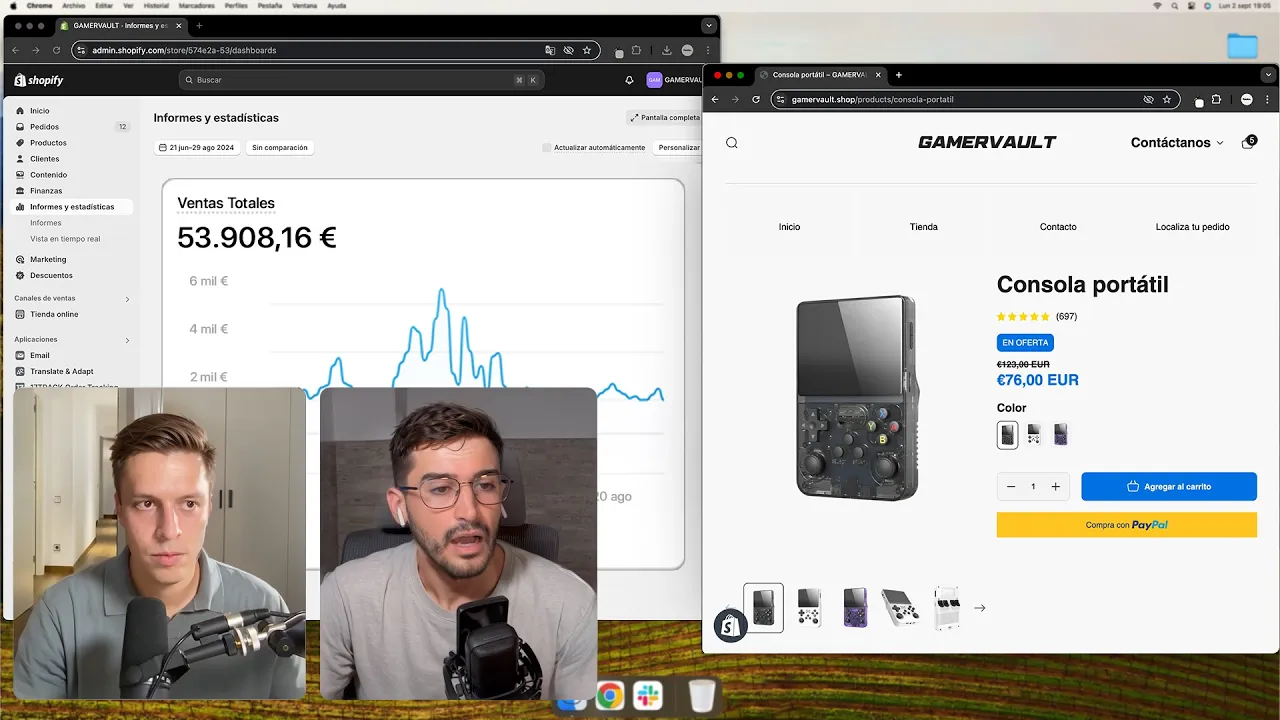Increase product quantity with the plus button

pyautogui.click(x=1055, y=487)
